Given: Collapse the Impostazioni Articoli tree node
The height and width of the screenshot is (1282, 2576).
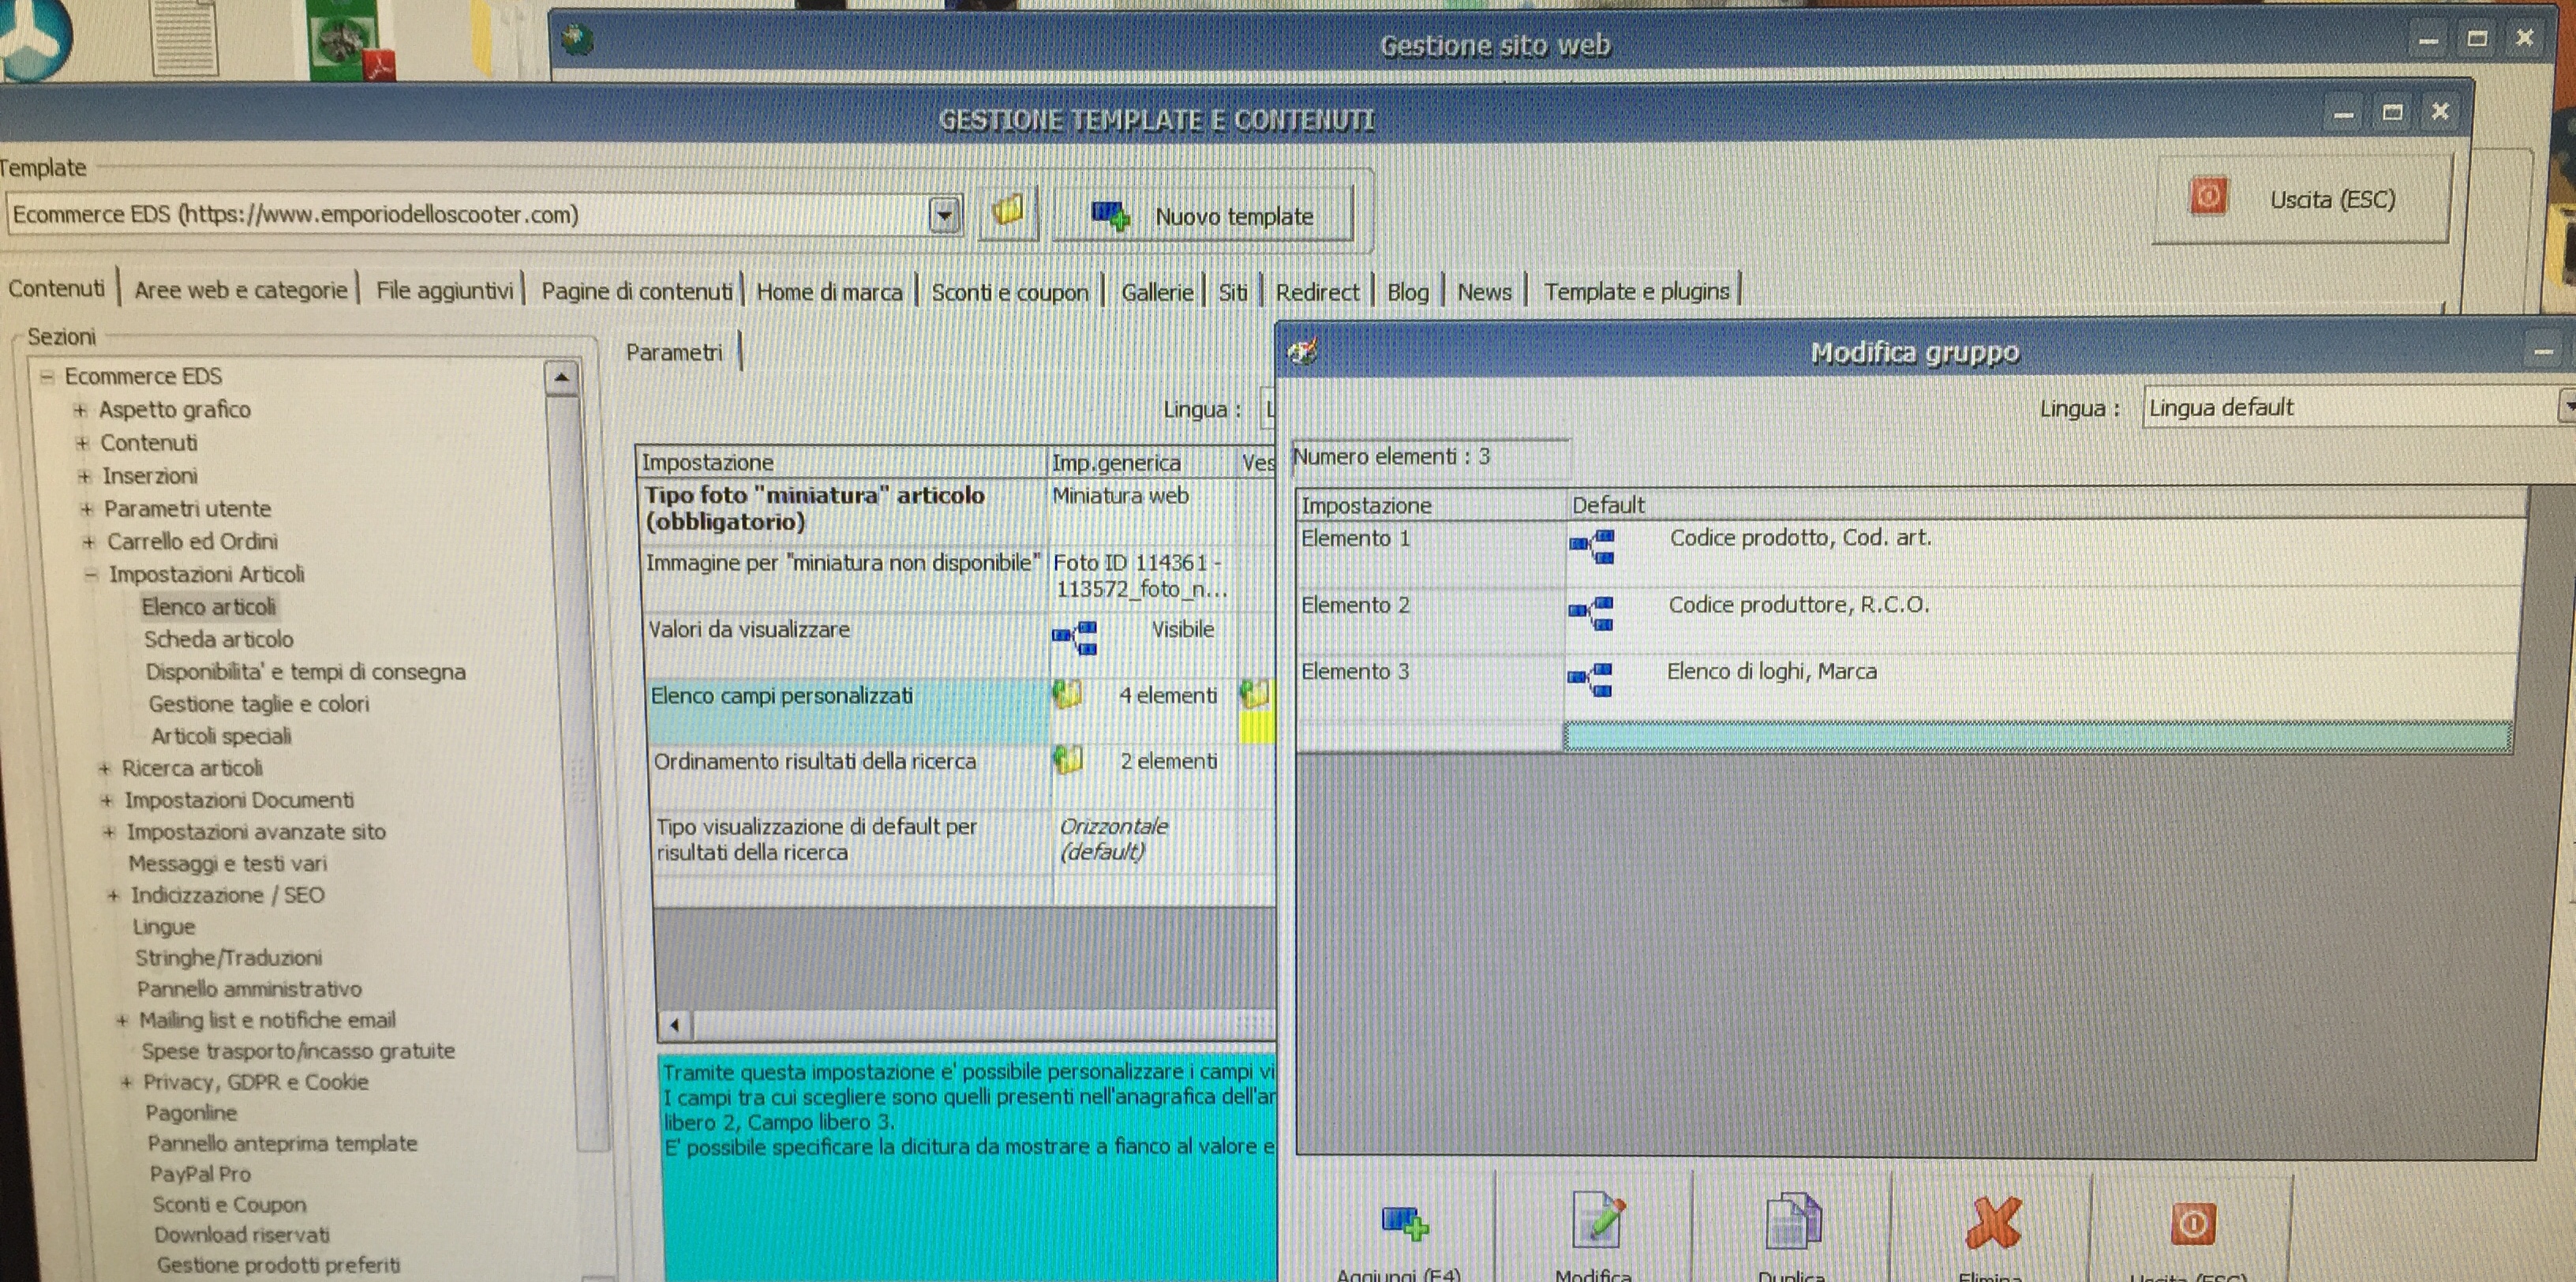Looking at the screenshot, I should [x=91, y=574].
